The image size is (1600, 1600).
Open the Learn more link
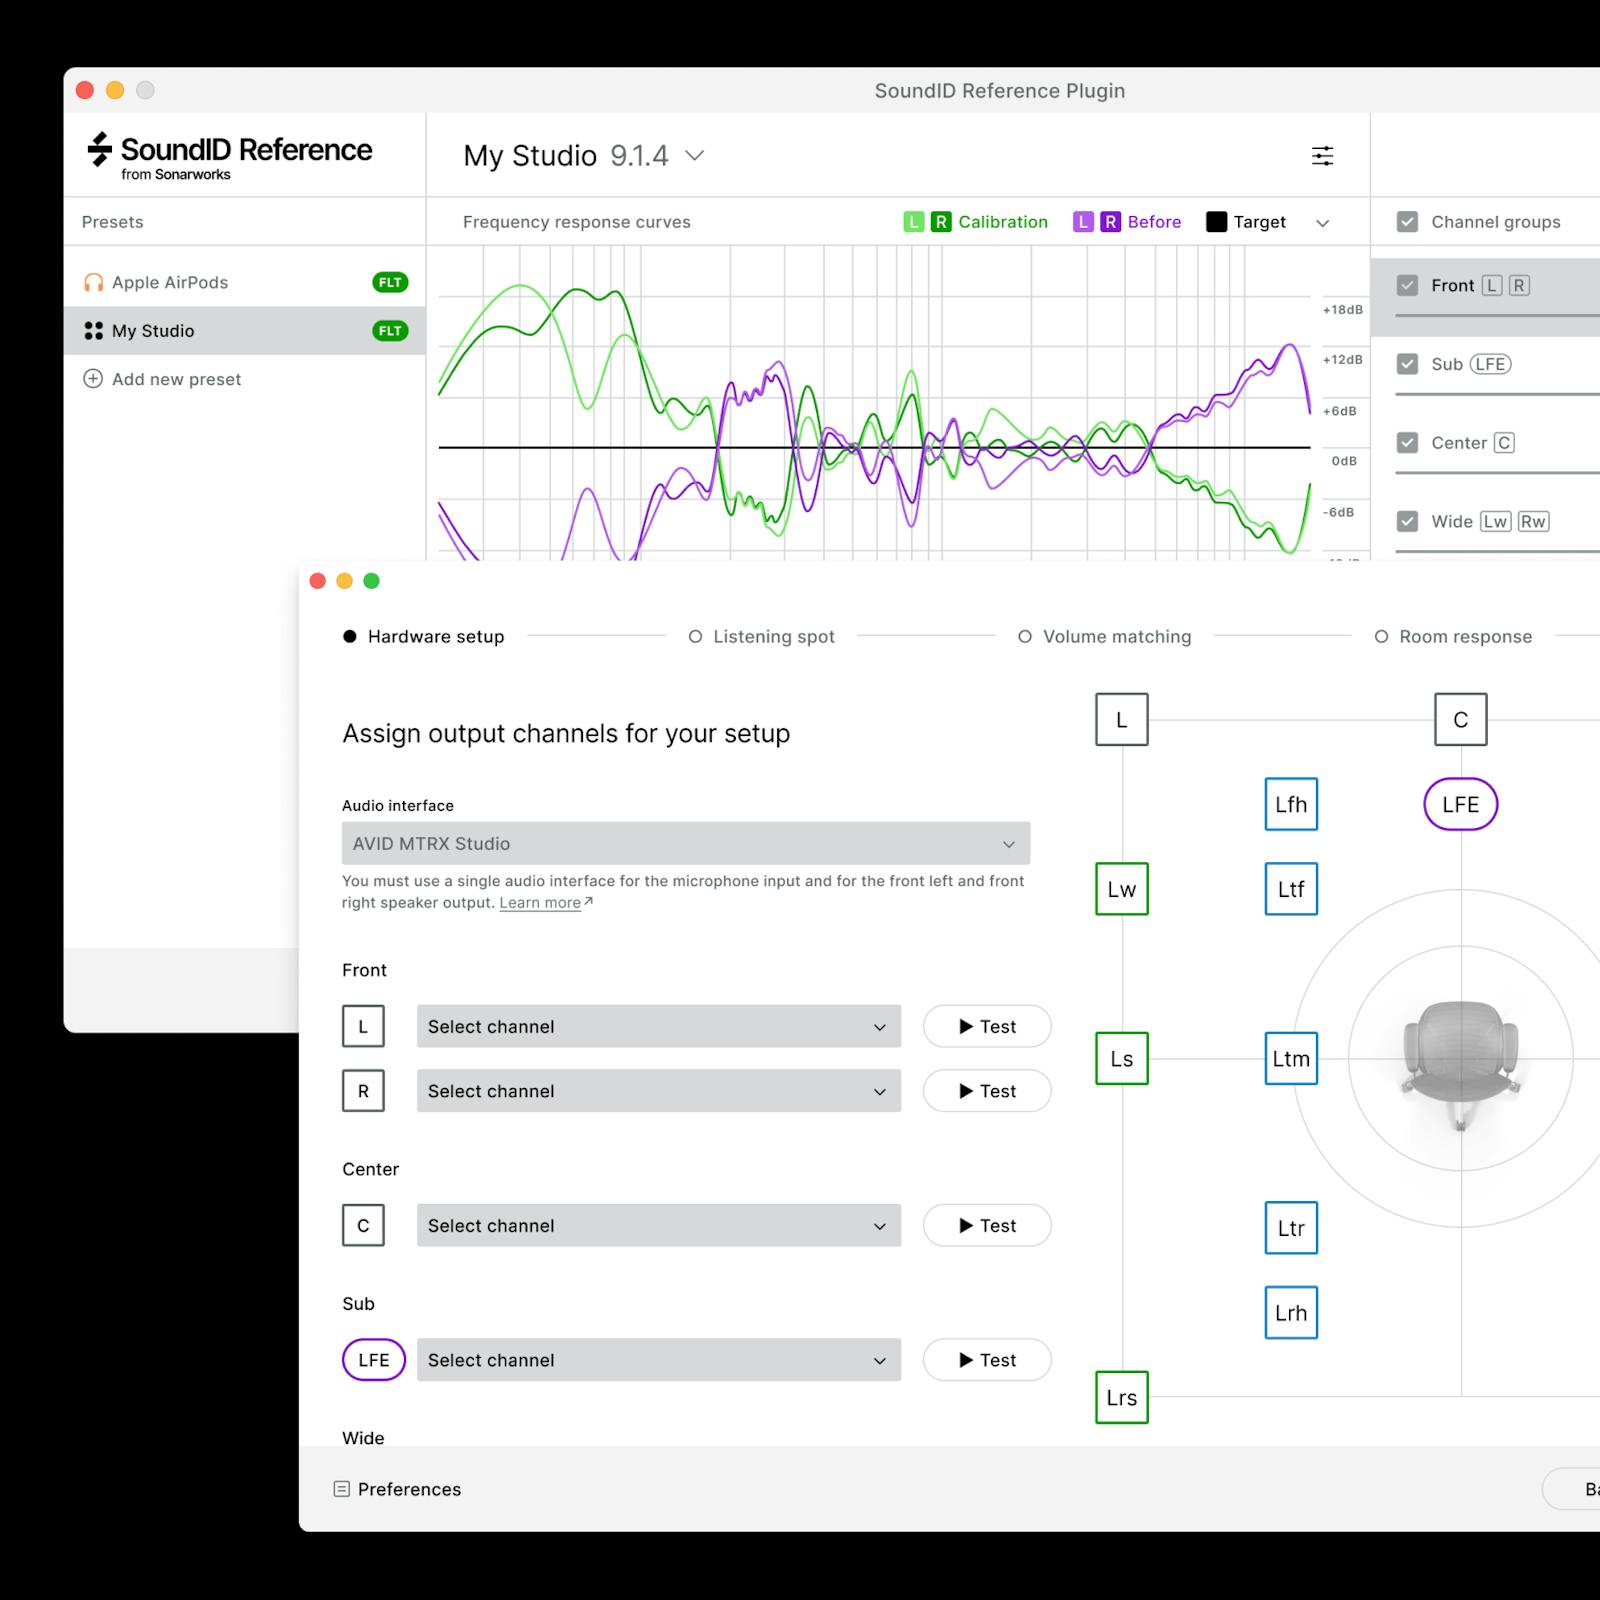click(x=540, y=903)
